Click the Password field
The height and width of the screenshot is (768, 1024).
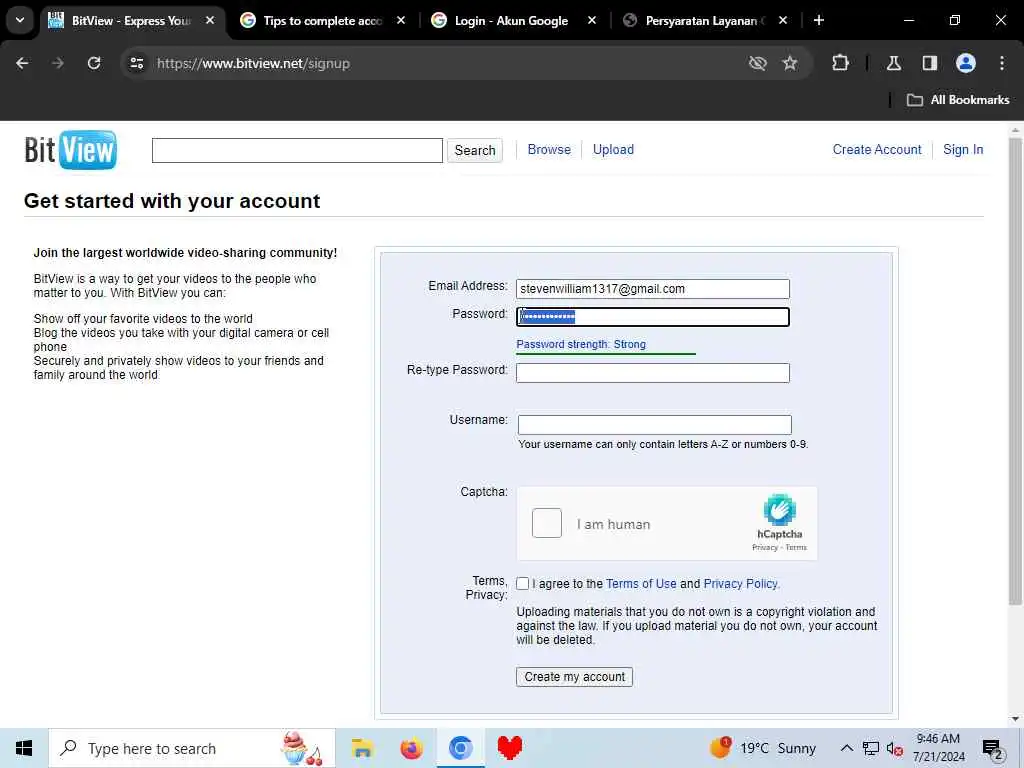[652, 317]
